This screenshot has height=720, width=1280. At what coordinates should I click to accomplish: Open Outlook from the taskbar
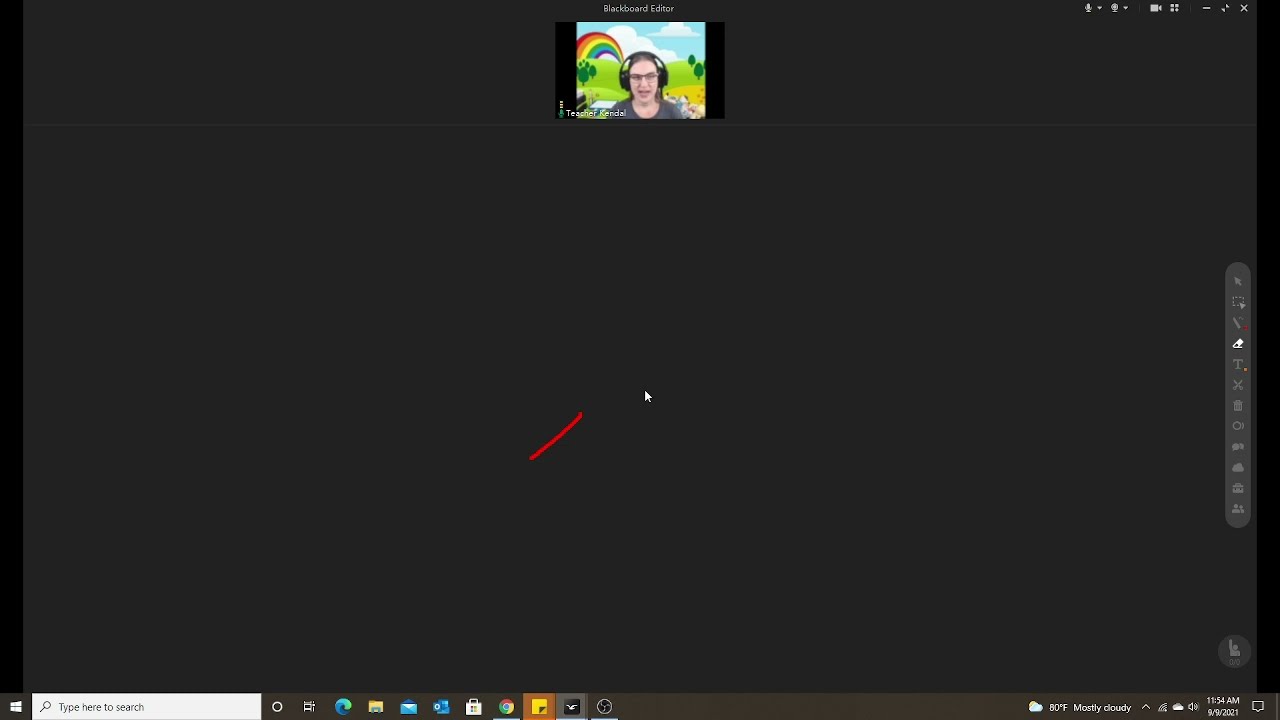(x=441, y=707)
